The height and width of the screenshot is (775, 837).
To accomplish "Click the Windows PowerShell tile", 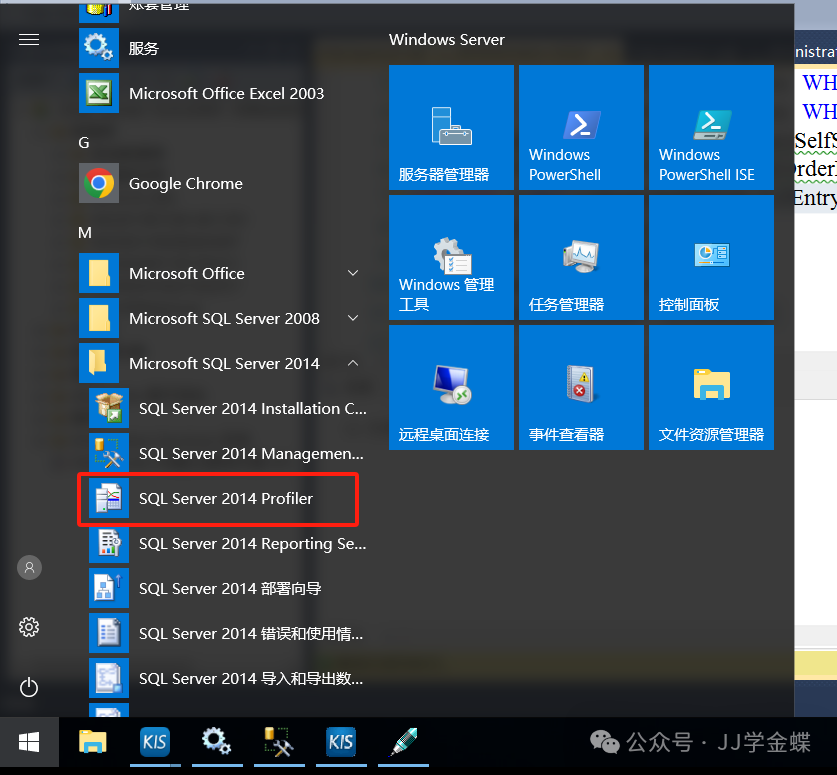I will point(581,127).
